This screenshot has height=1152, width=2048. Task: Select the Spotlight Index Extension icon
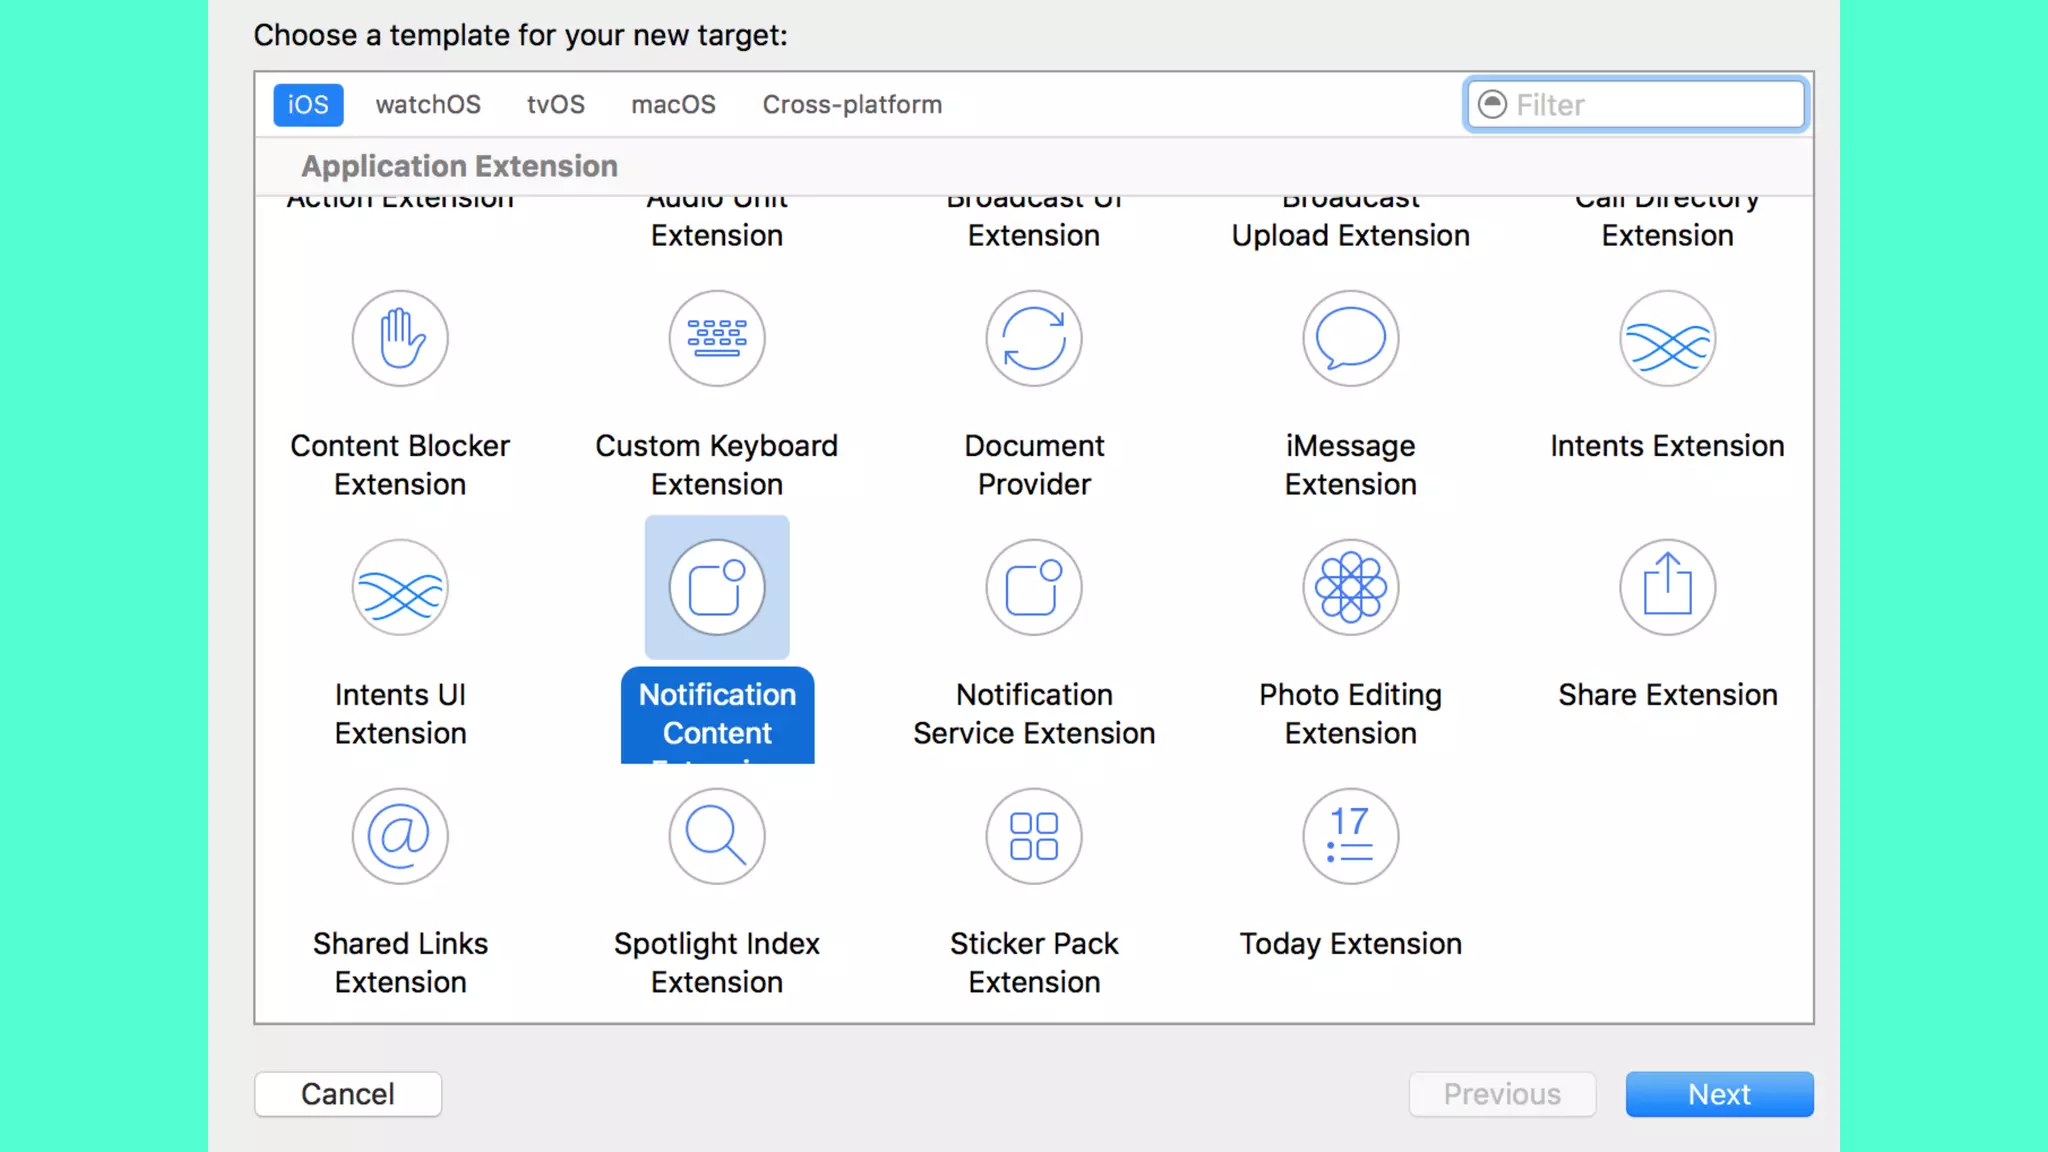click(716, 837)
